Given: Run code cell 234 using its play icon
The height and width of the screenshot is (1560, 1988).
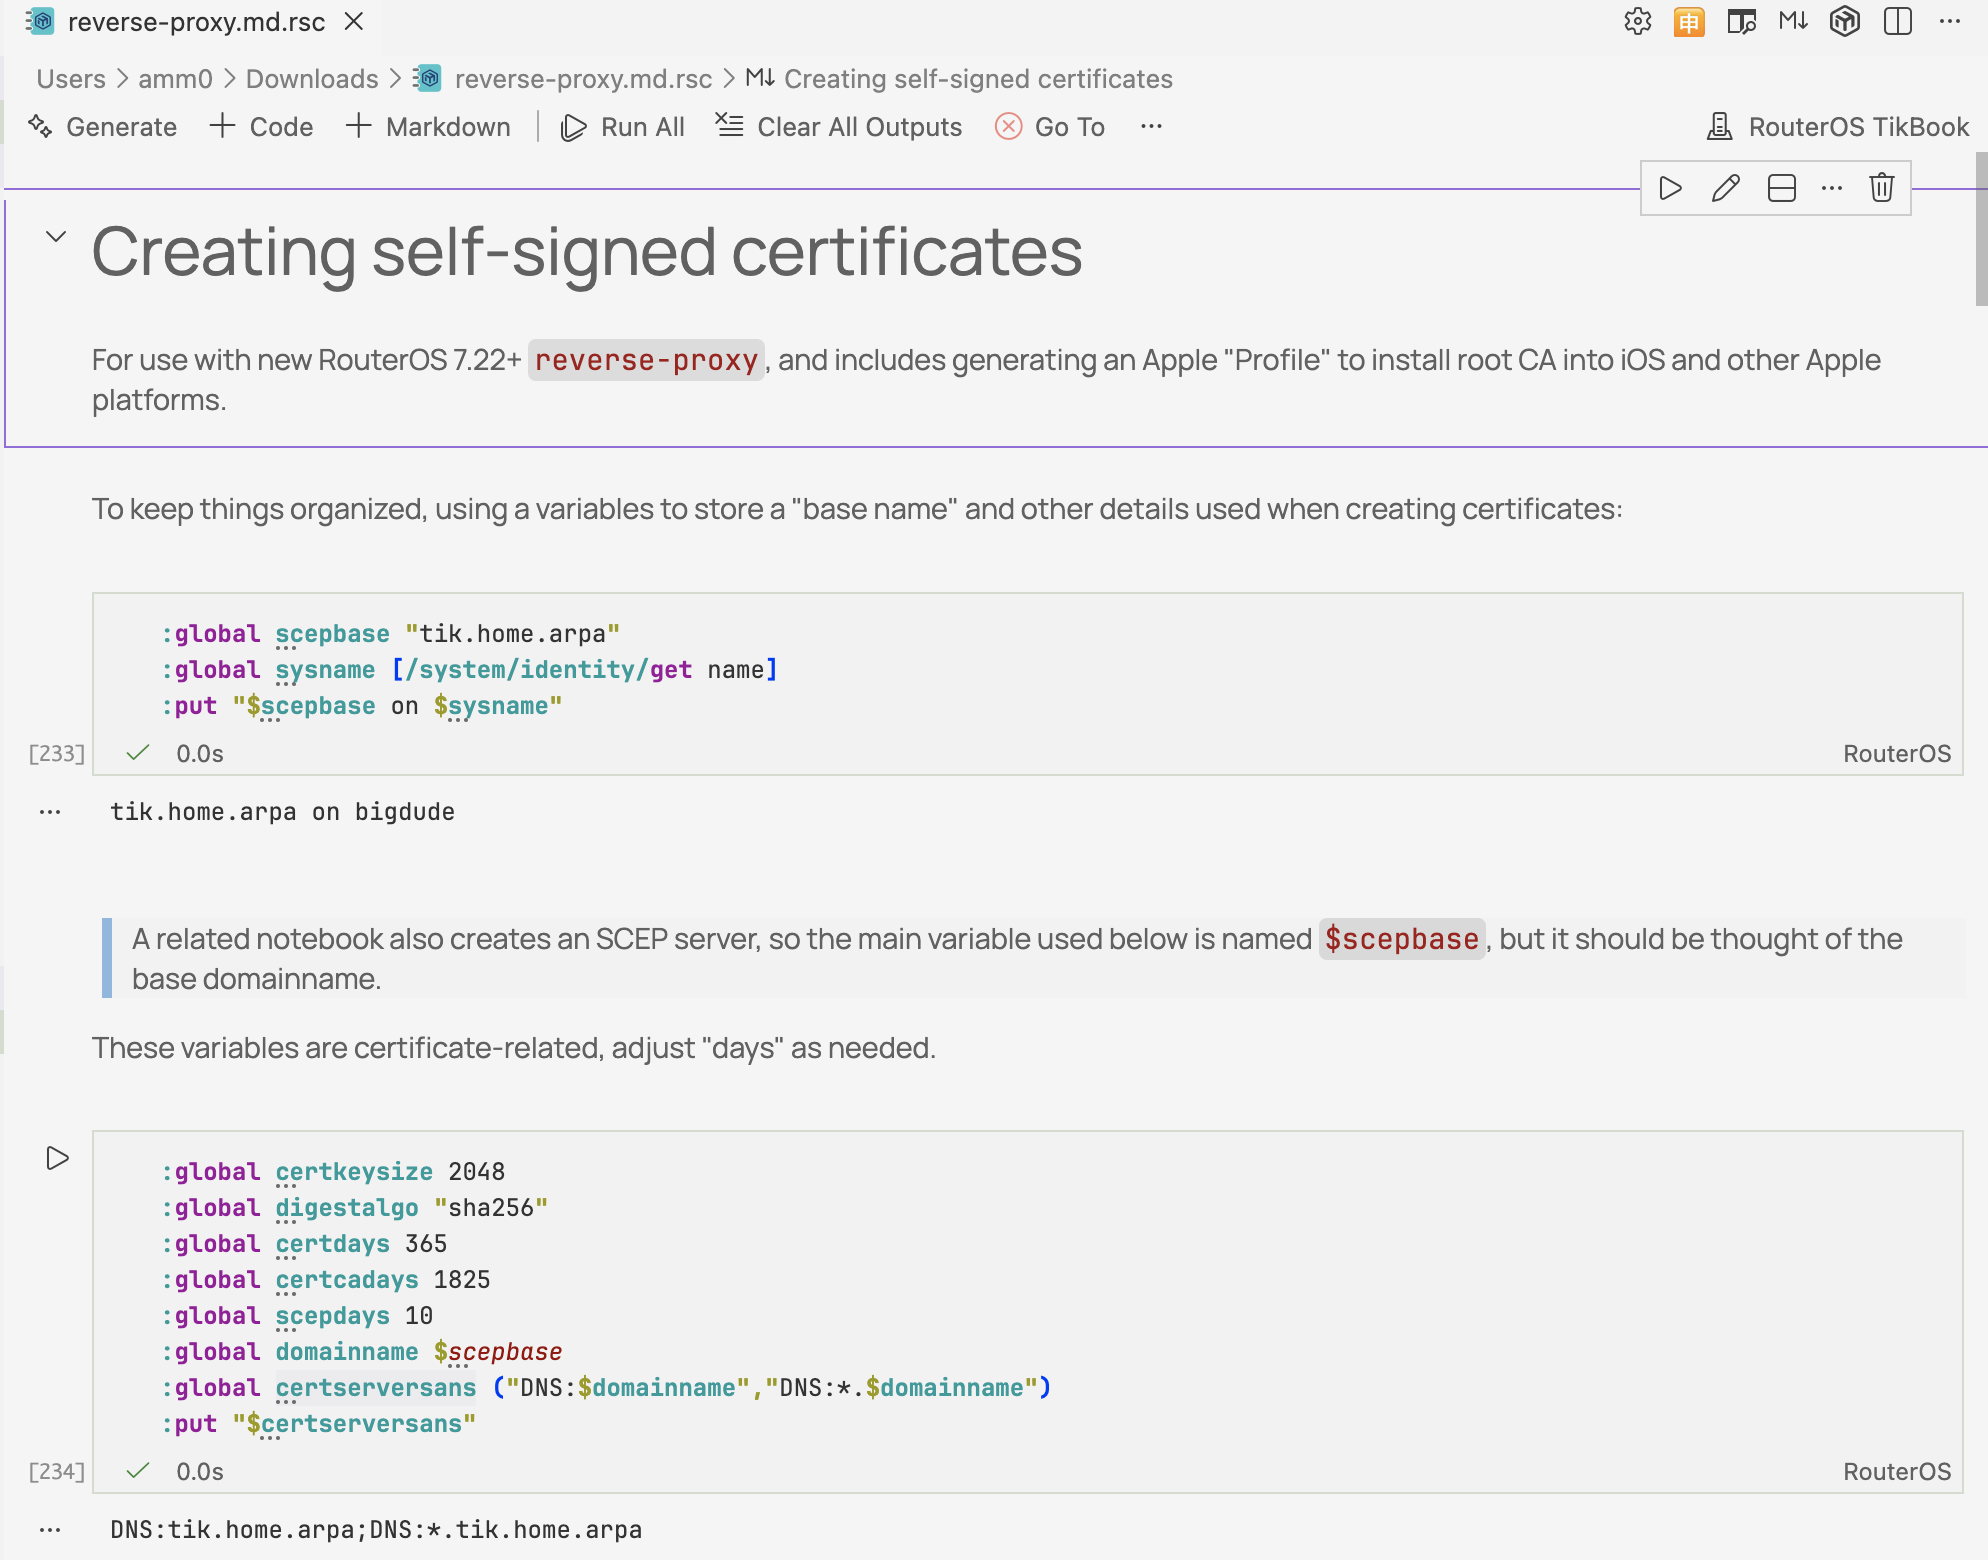Looking at the screenshot, I should click(x=56, y=1158).
